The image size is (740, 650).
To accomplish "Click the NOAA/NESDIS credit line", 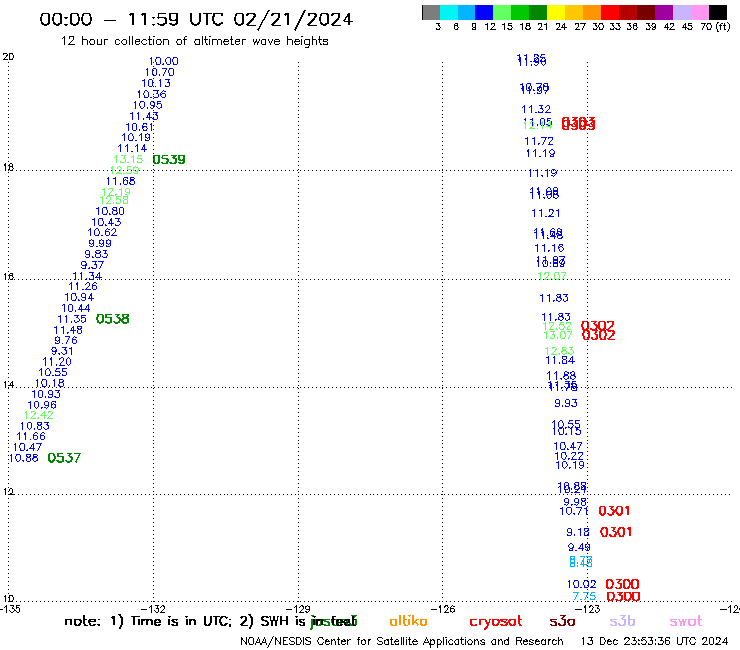I will click(402, 641).
